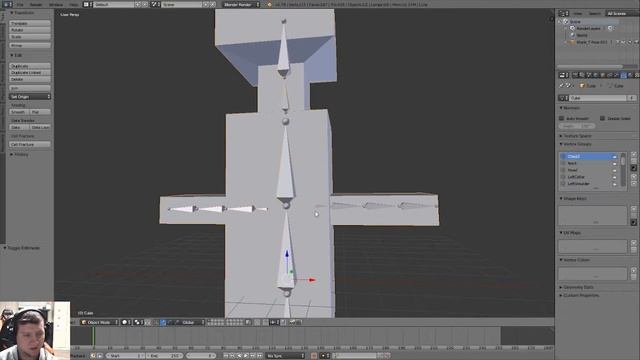Open the Render menu
640x360 pixels.
(x=36, y=4)
